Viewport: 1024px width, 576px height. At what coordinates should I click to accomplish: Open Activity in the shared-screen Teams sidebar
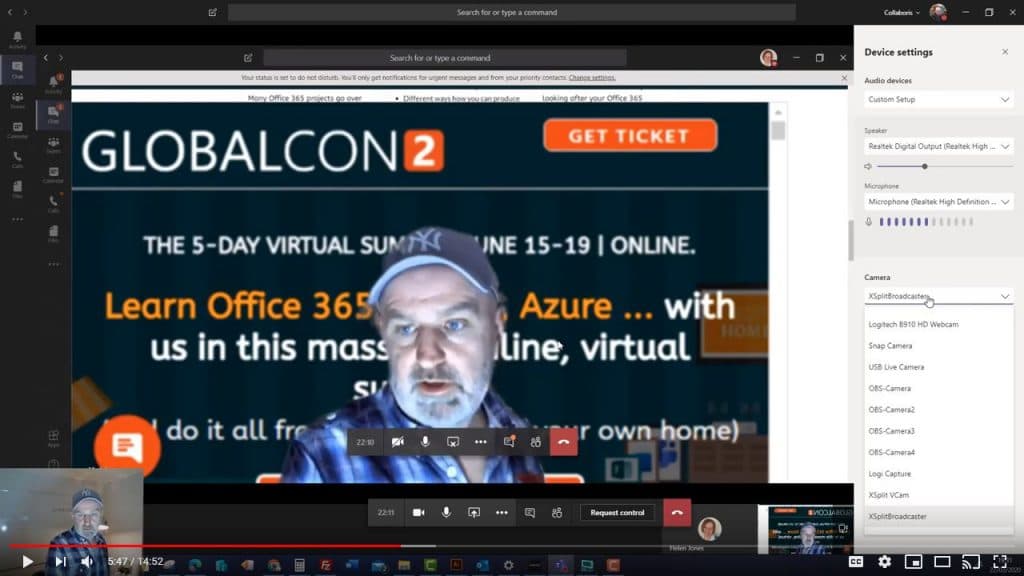[54, 84]
